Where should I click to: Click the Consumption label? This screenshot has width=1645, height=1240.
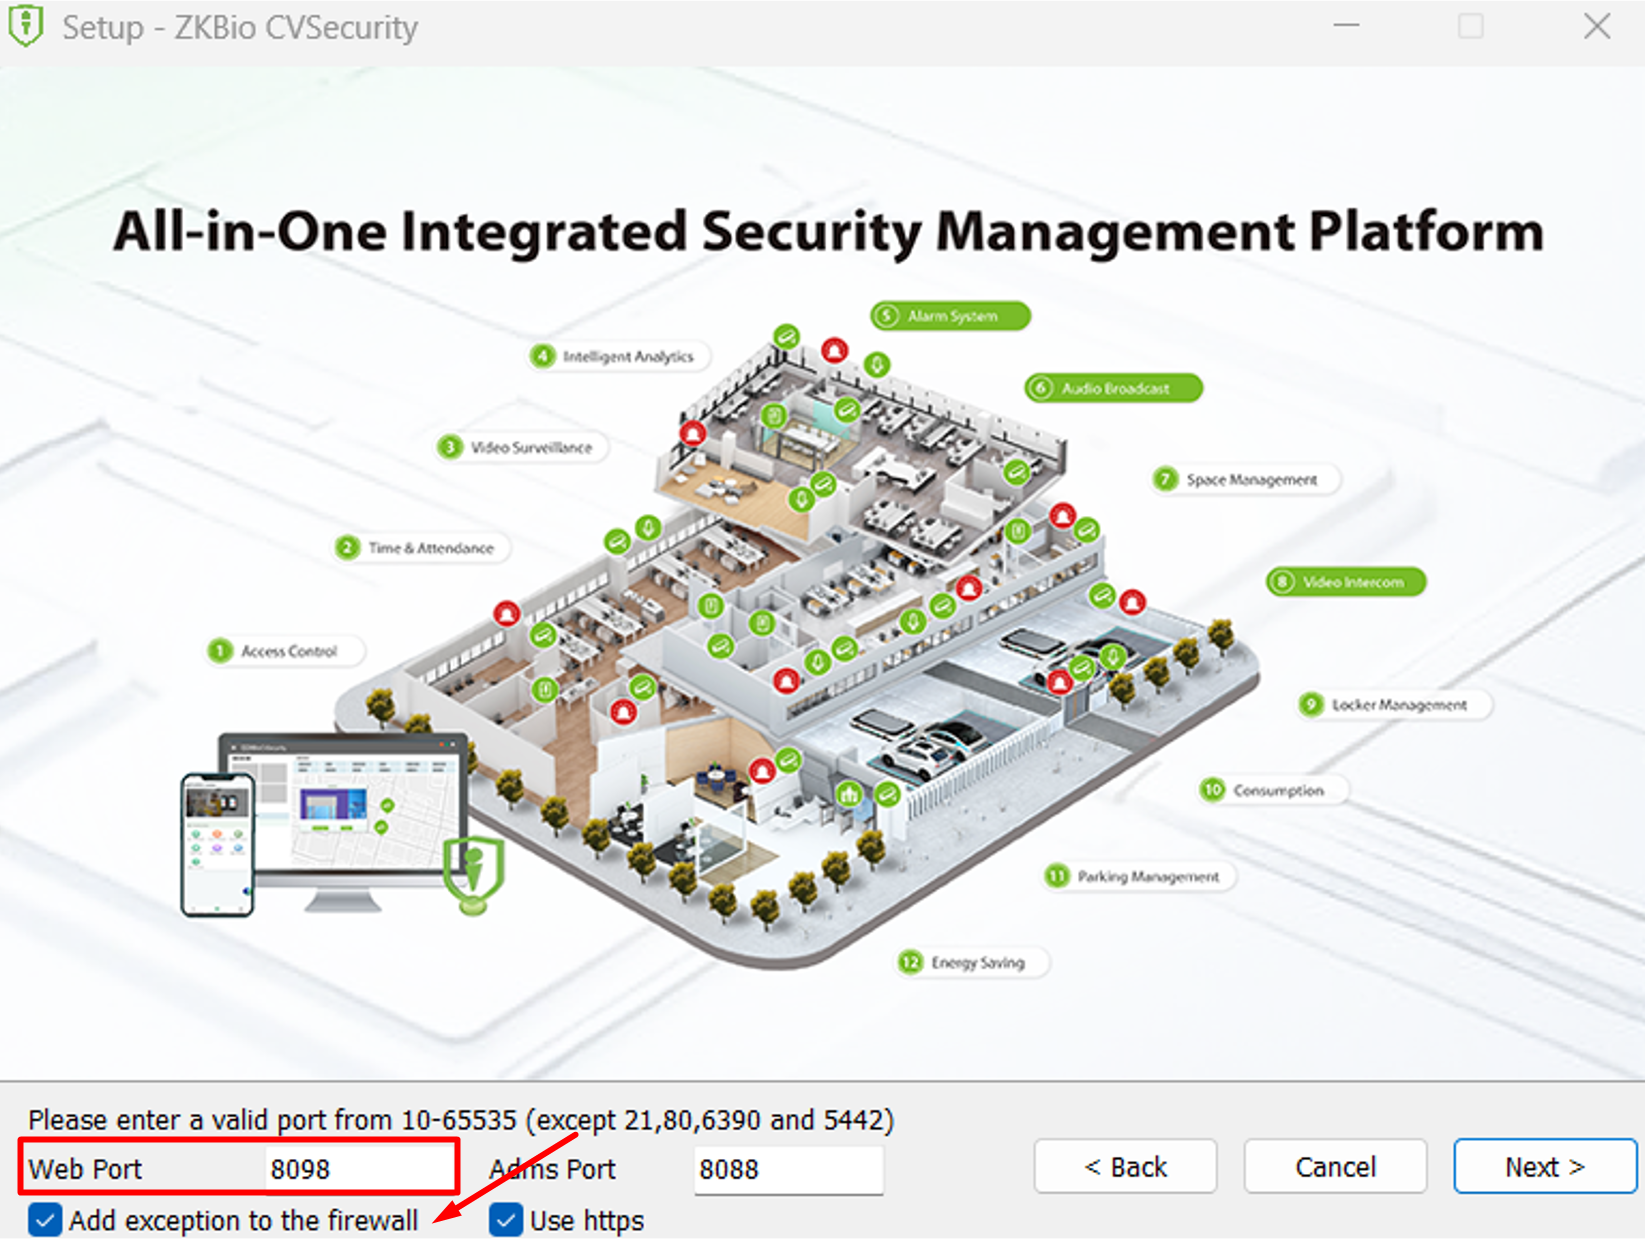(x=1273, y=790)
